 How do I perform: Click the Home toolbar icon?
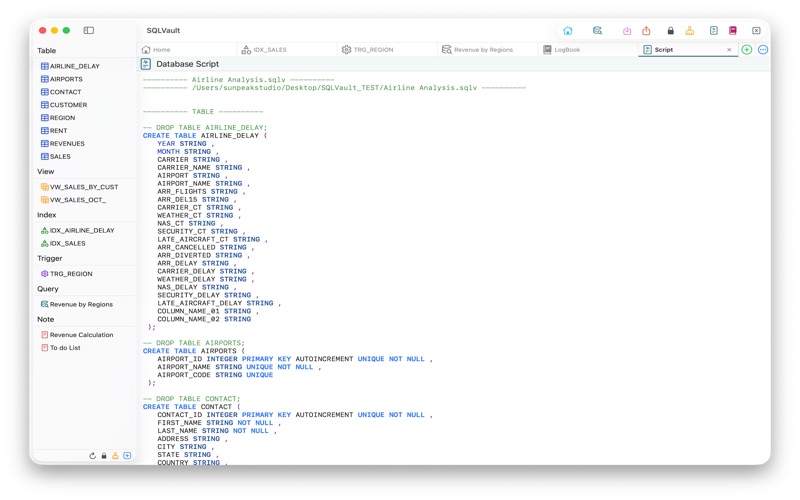(x=567, y=31)
